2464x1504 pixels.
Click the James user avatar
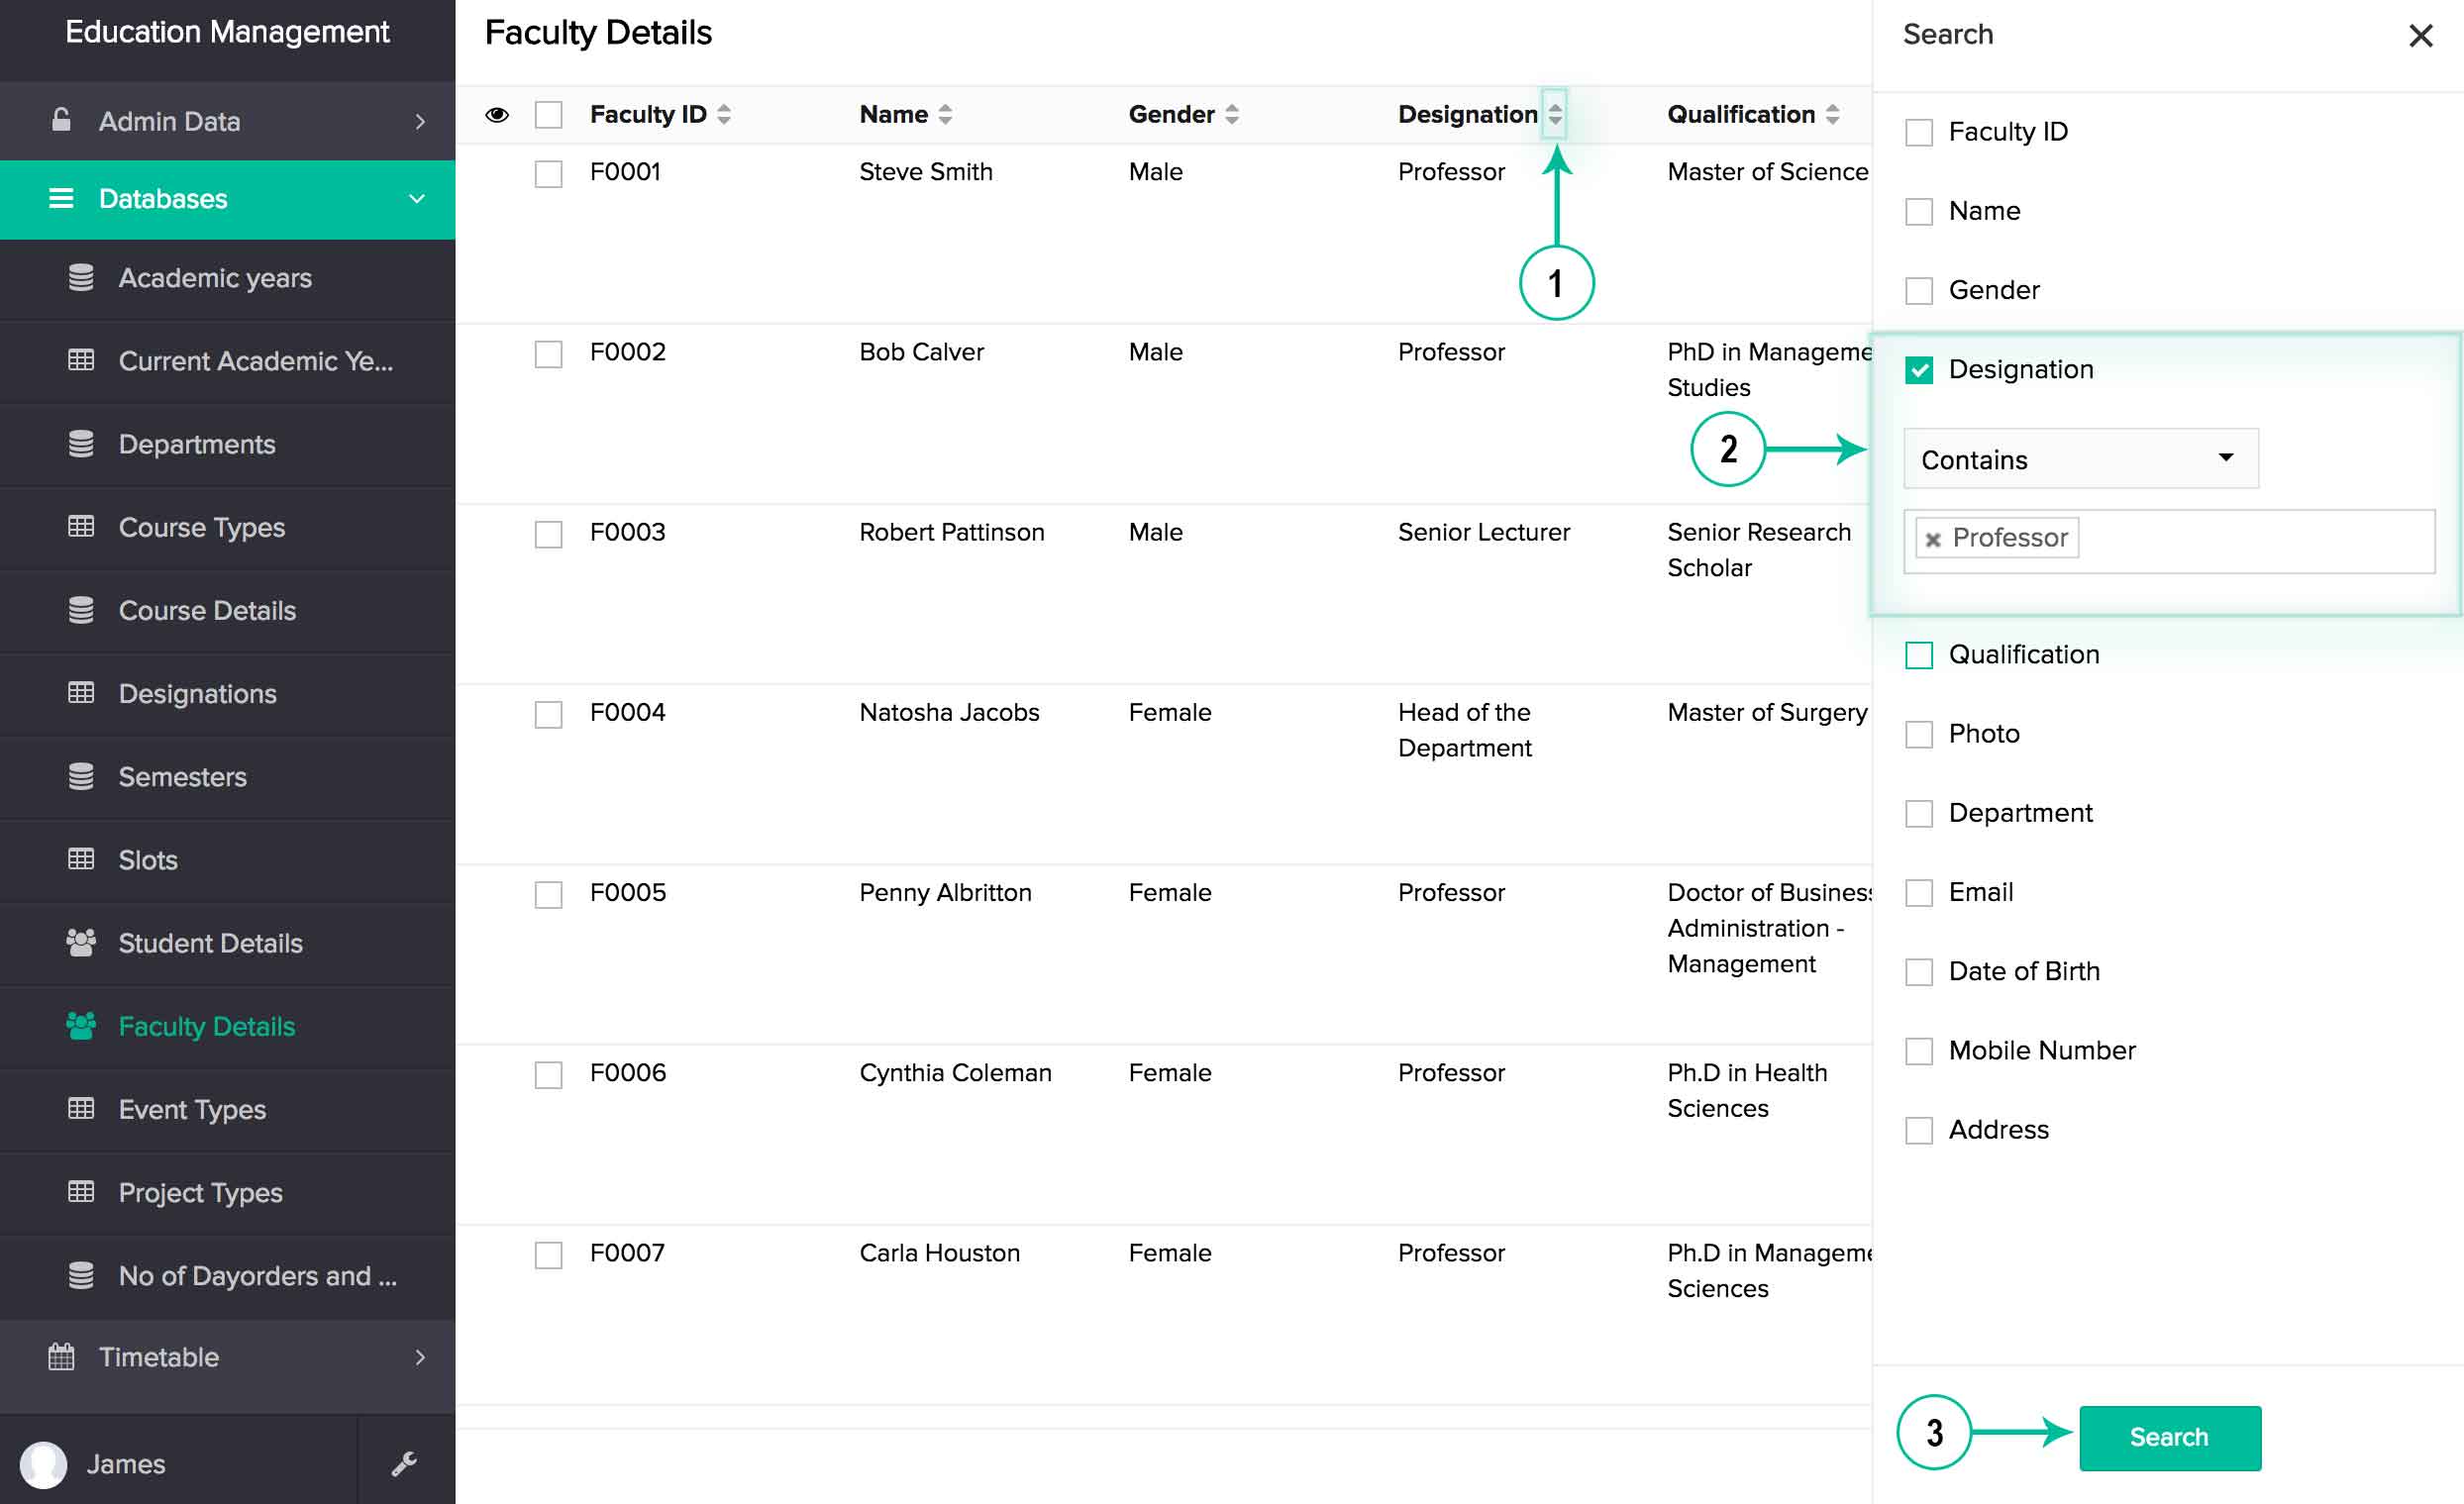[x=43, y=1464]
